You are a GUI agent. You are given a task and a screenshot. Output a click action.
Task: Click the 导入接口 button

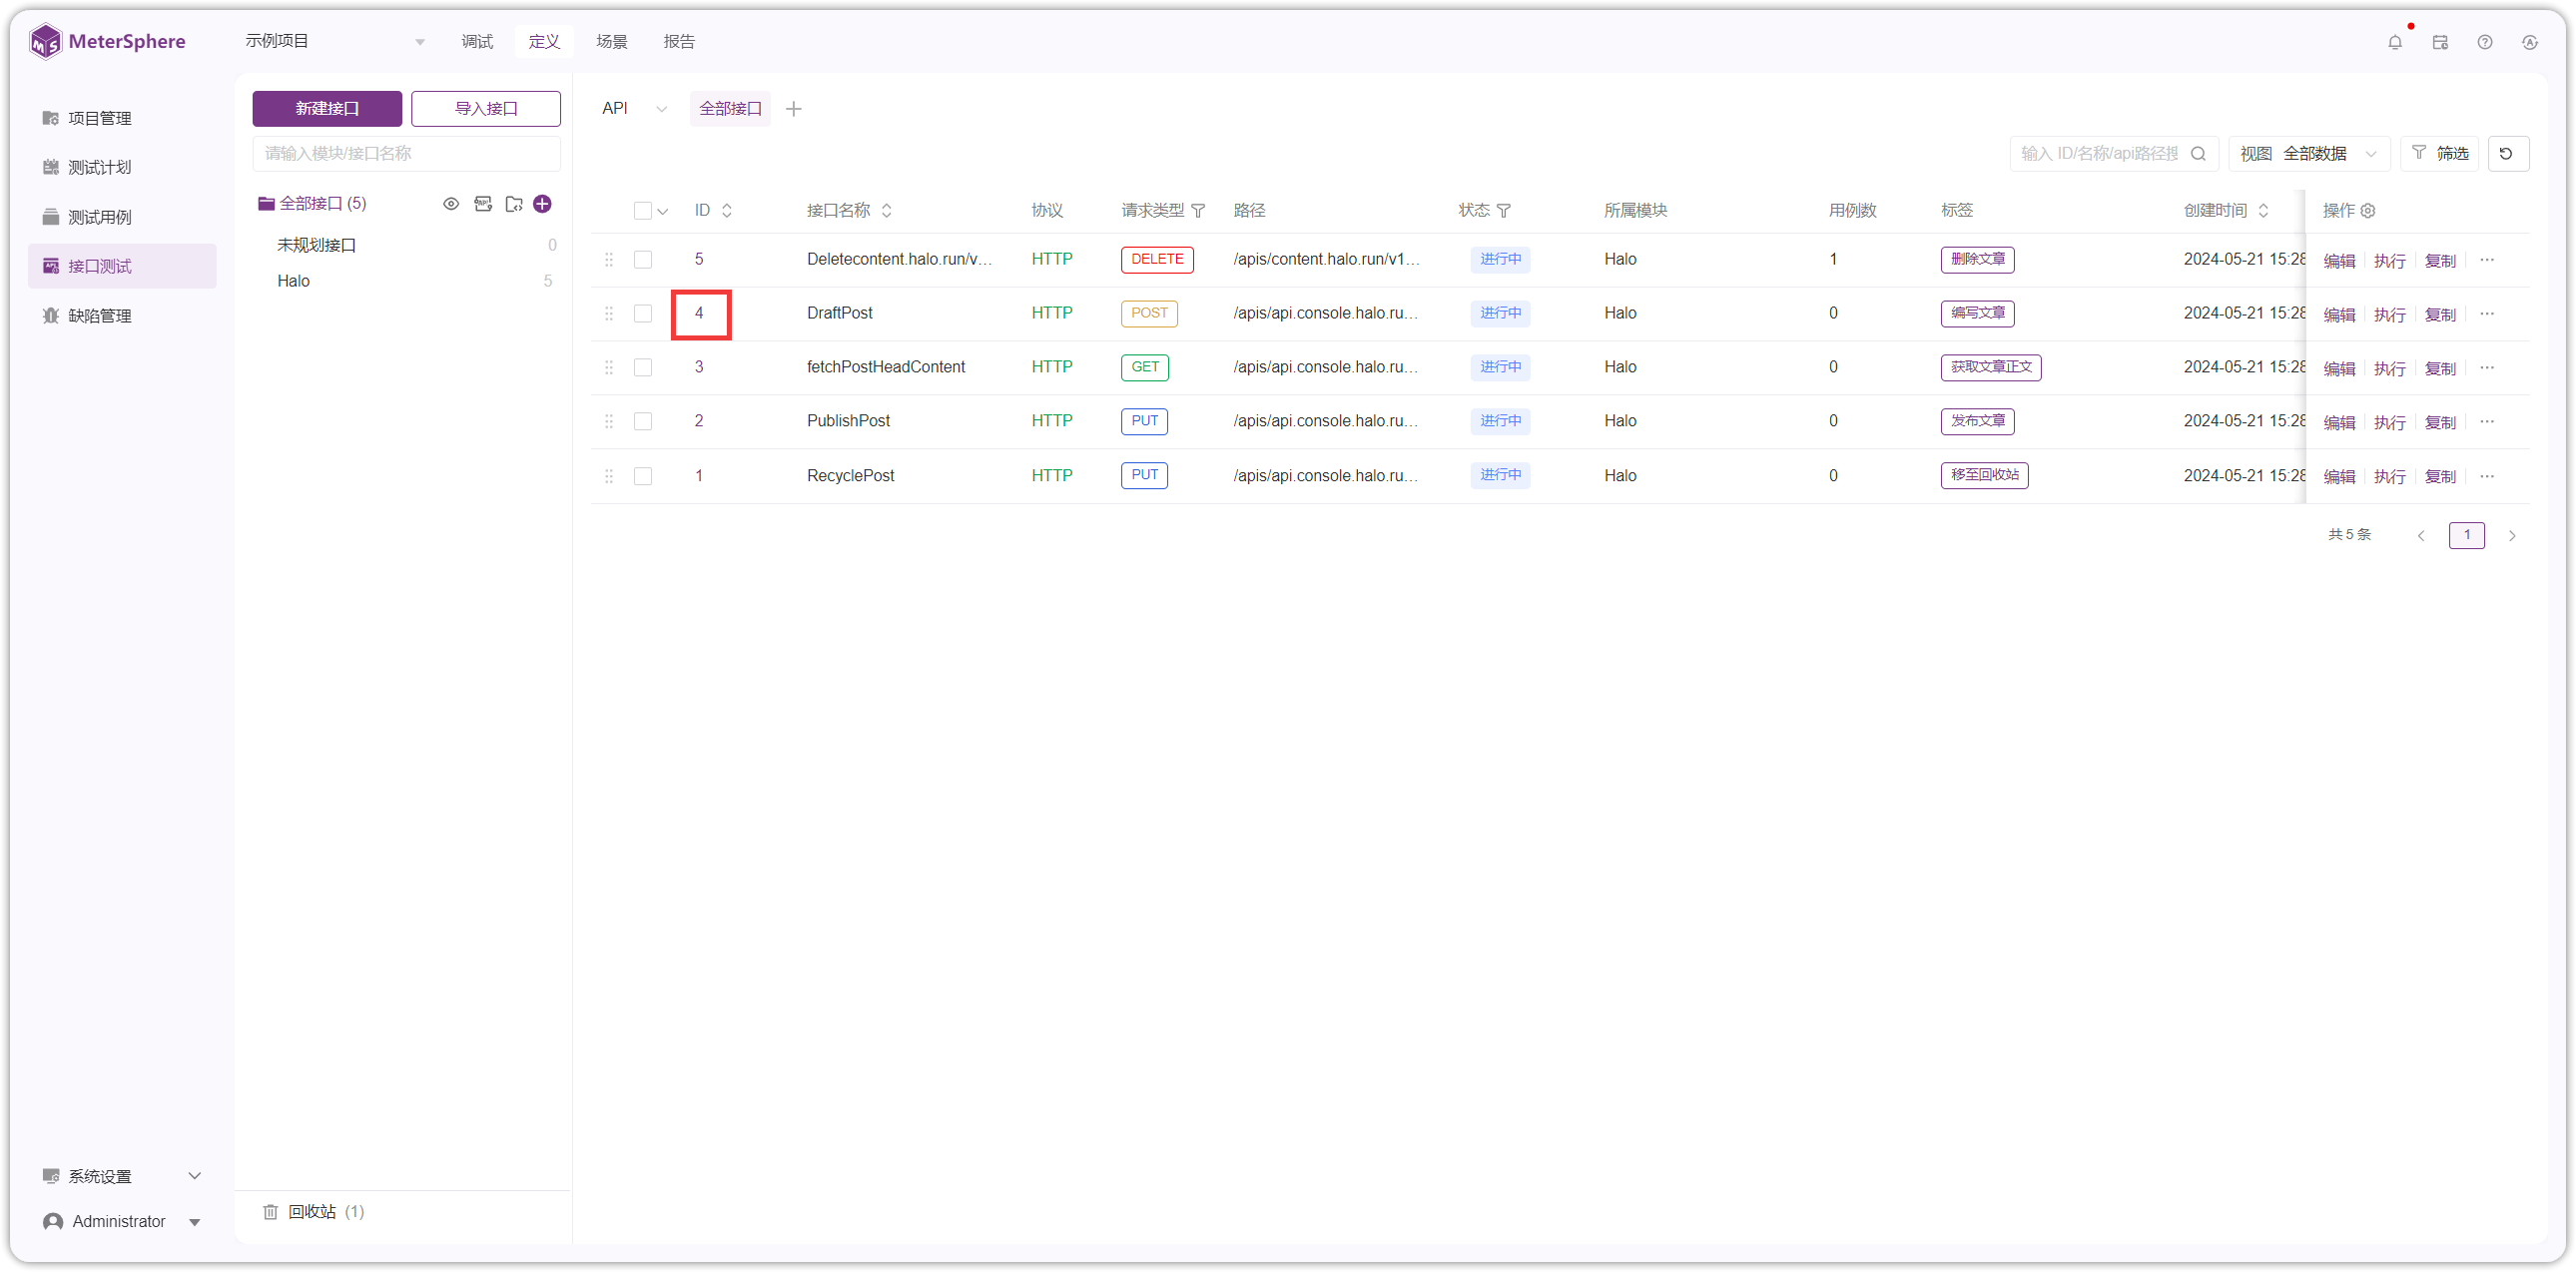coord(486,109)
